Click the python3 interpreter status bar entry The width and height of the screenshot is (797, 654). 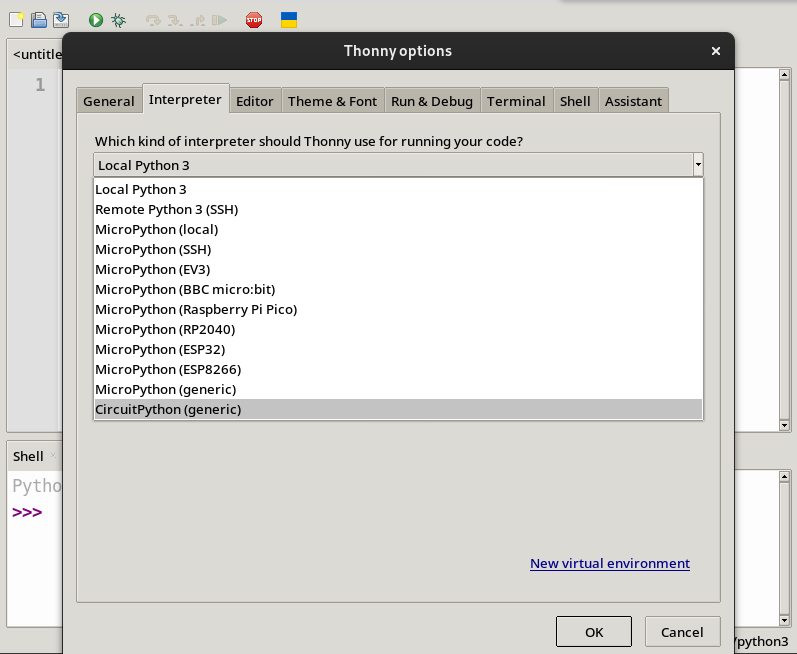[x=760, y=642]
